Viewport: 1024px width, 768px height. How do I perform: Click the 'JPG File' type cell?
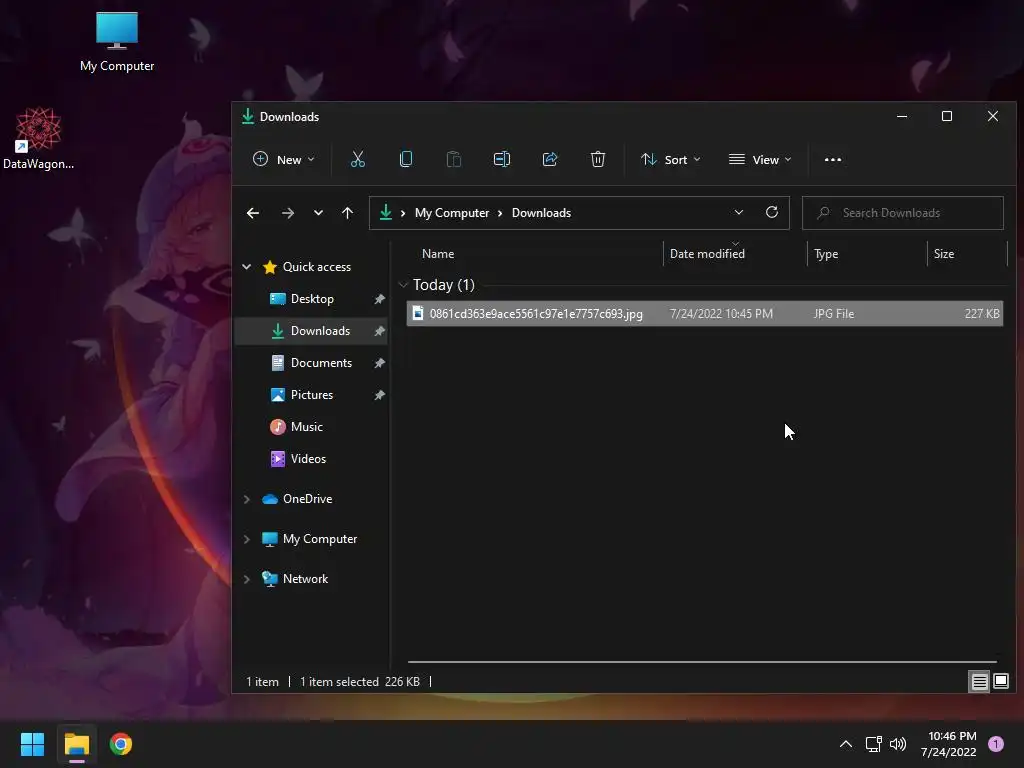pos(834,313)
